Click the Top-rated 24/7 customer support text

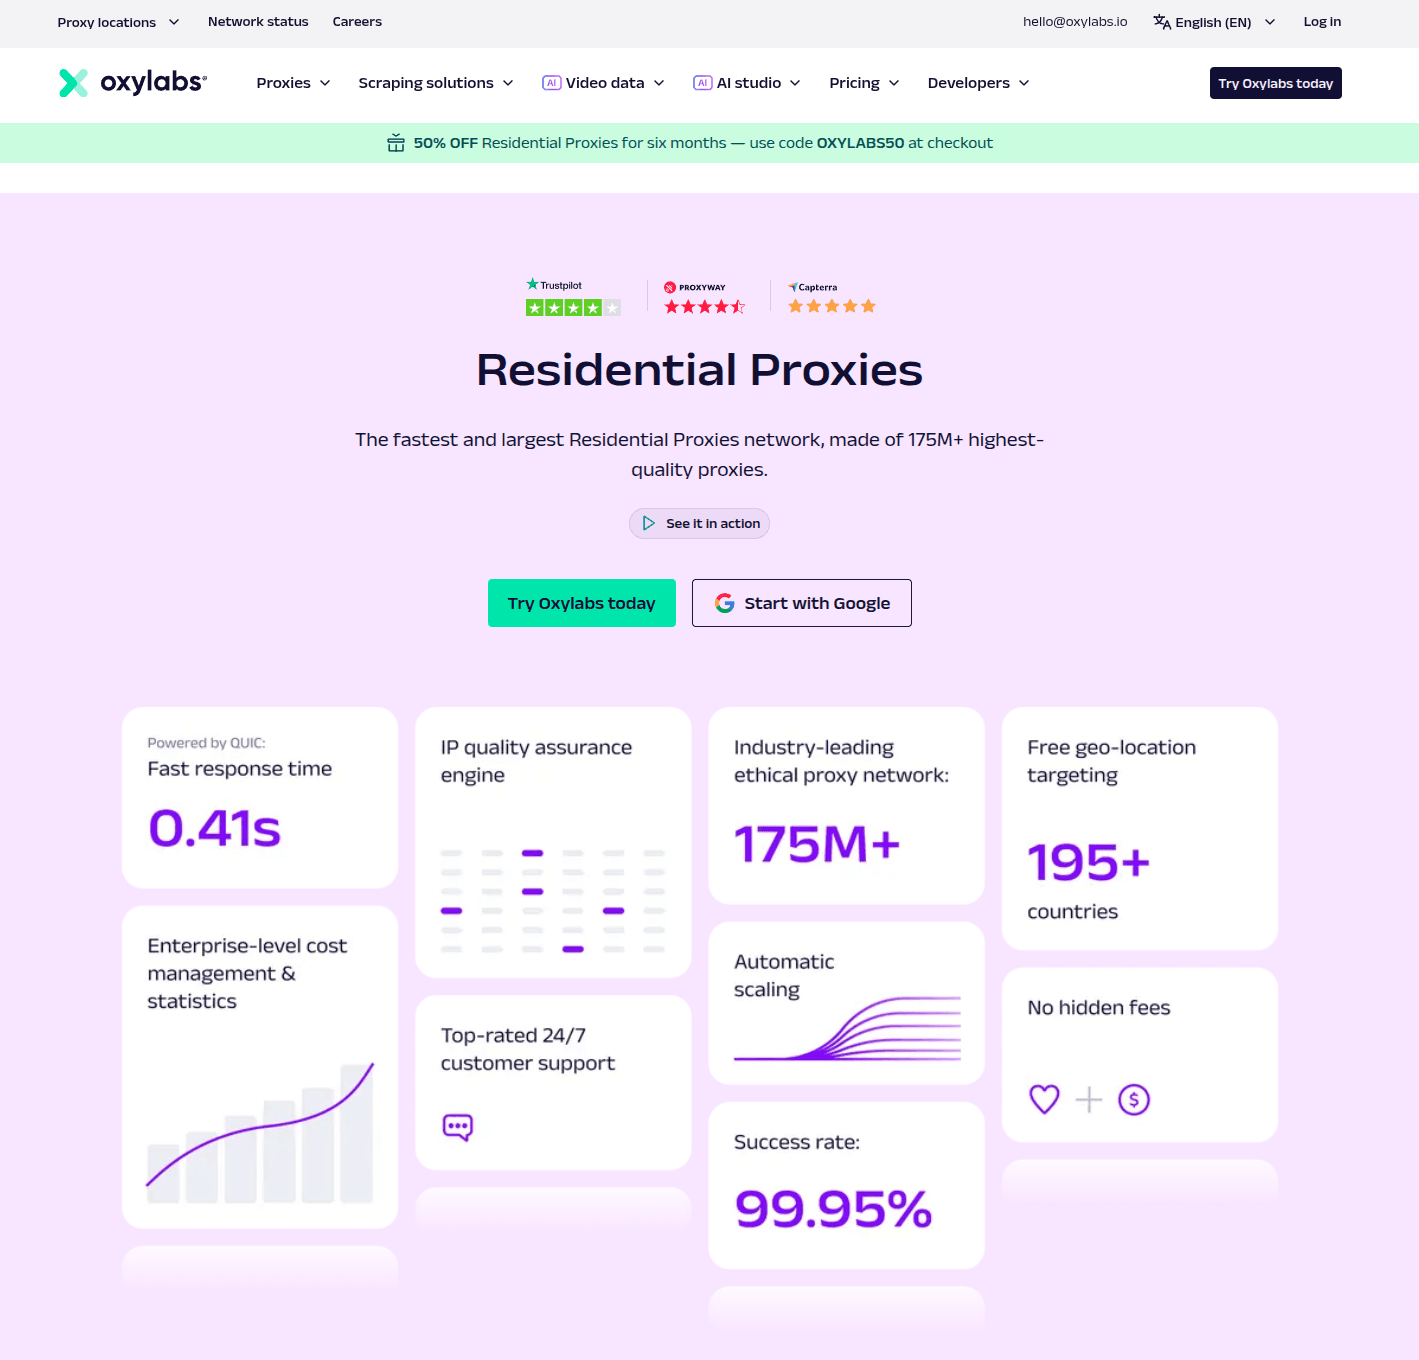point(528,1049)
